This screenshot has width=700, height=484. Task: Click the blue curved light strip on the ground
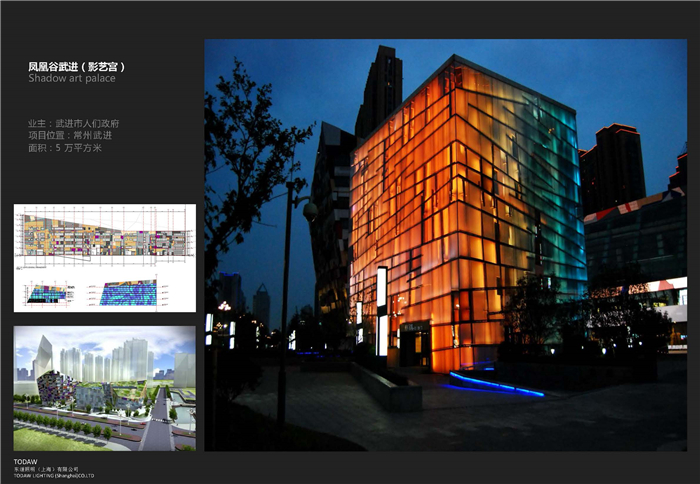point(495,383)
